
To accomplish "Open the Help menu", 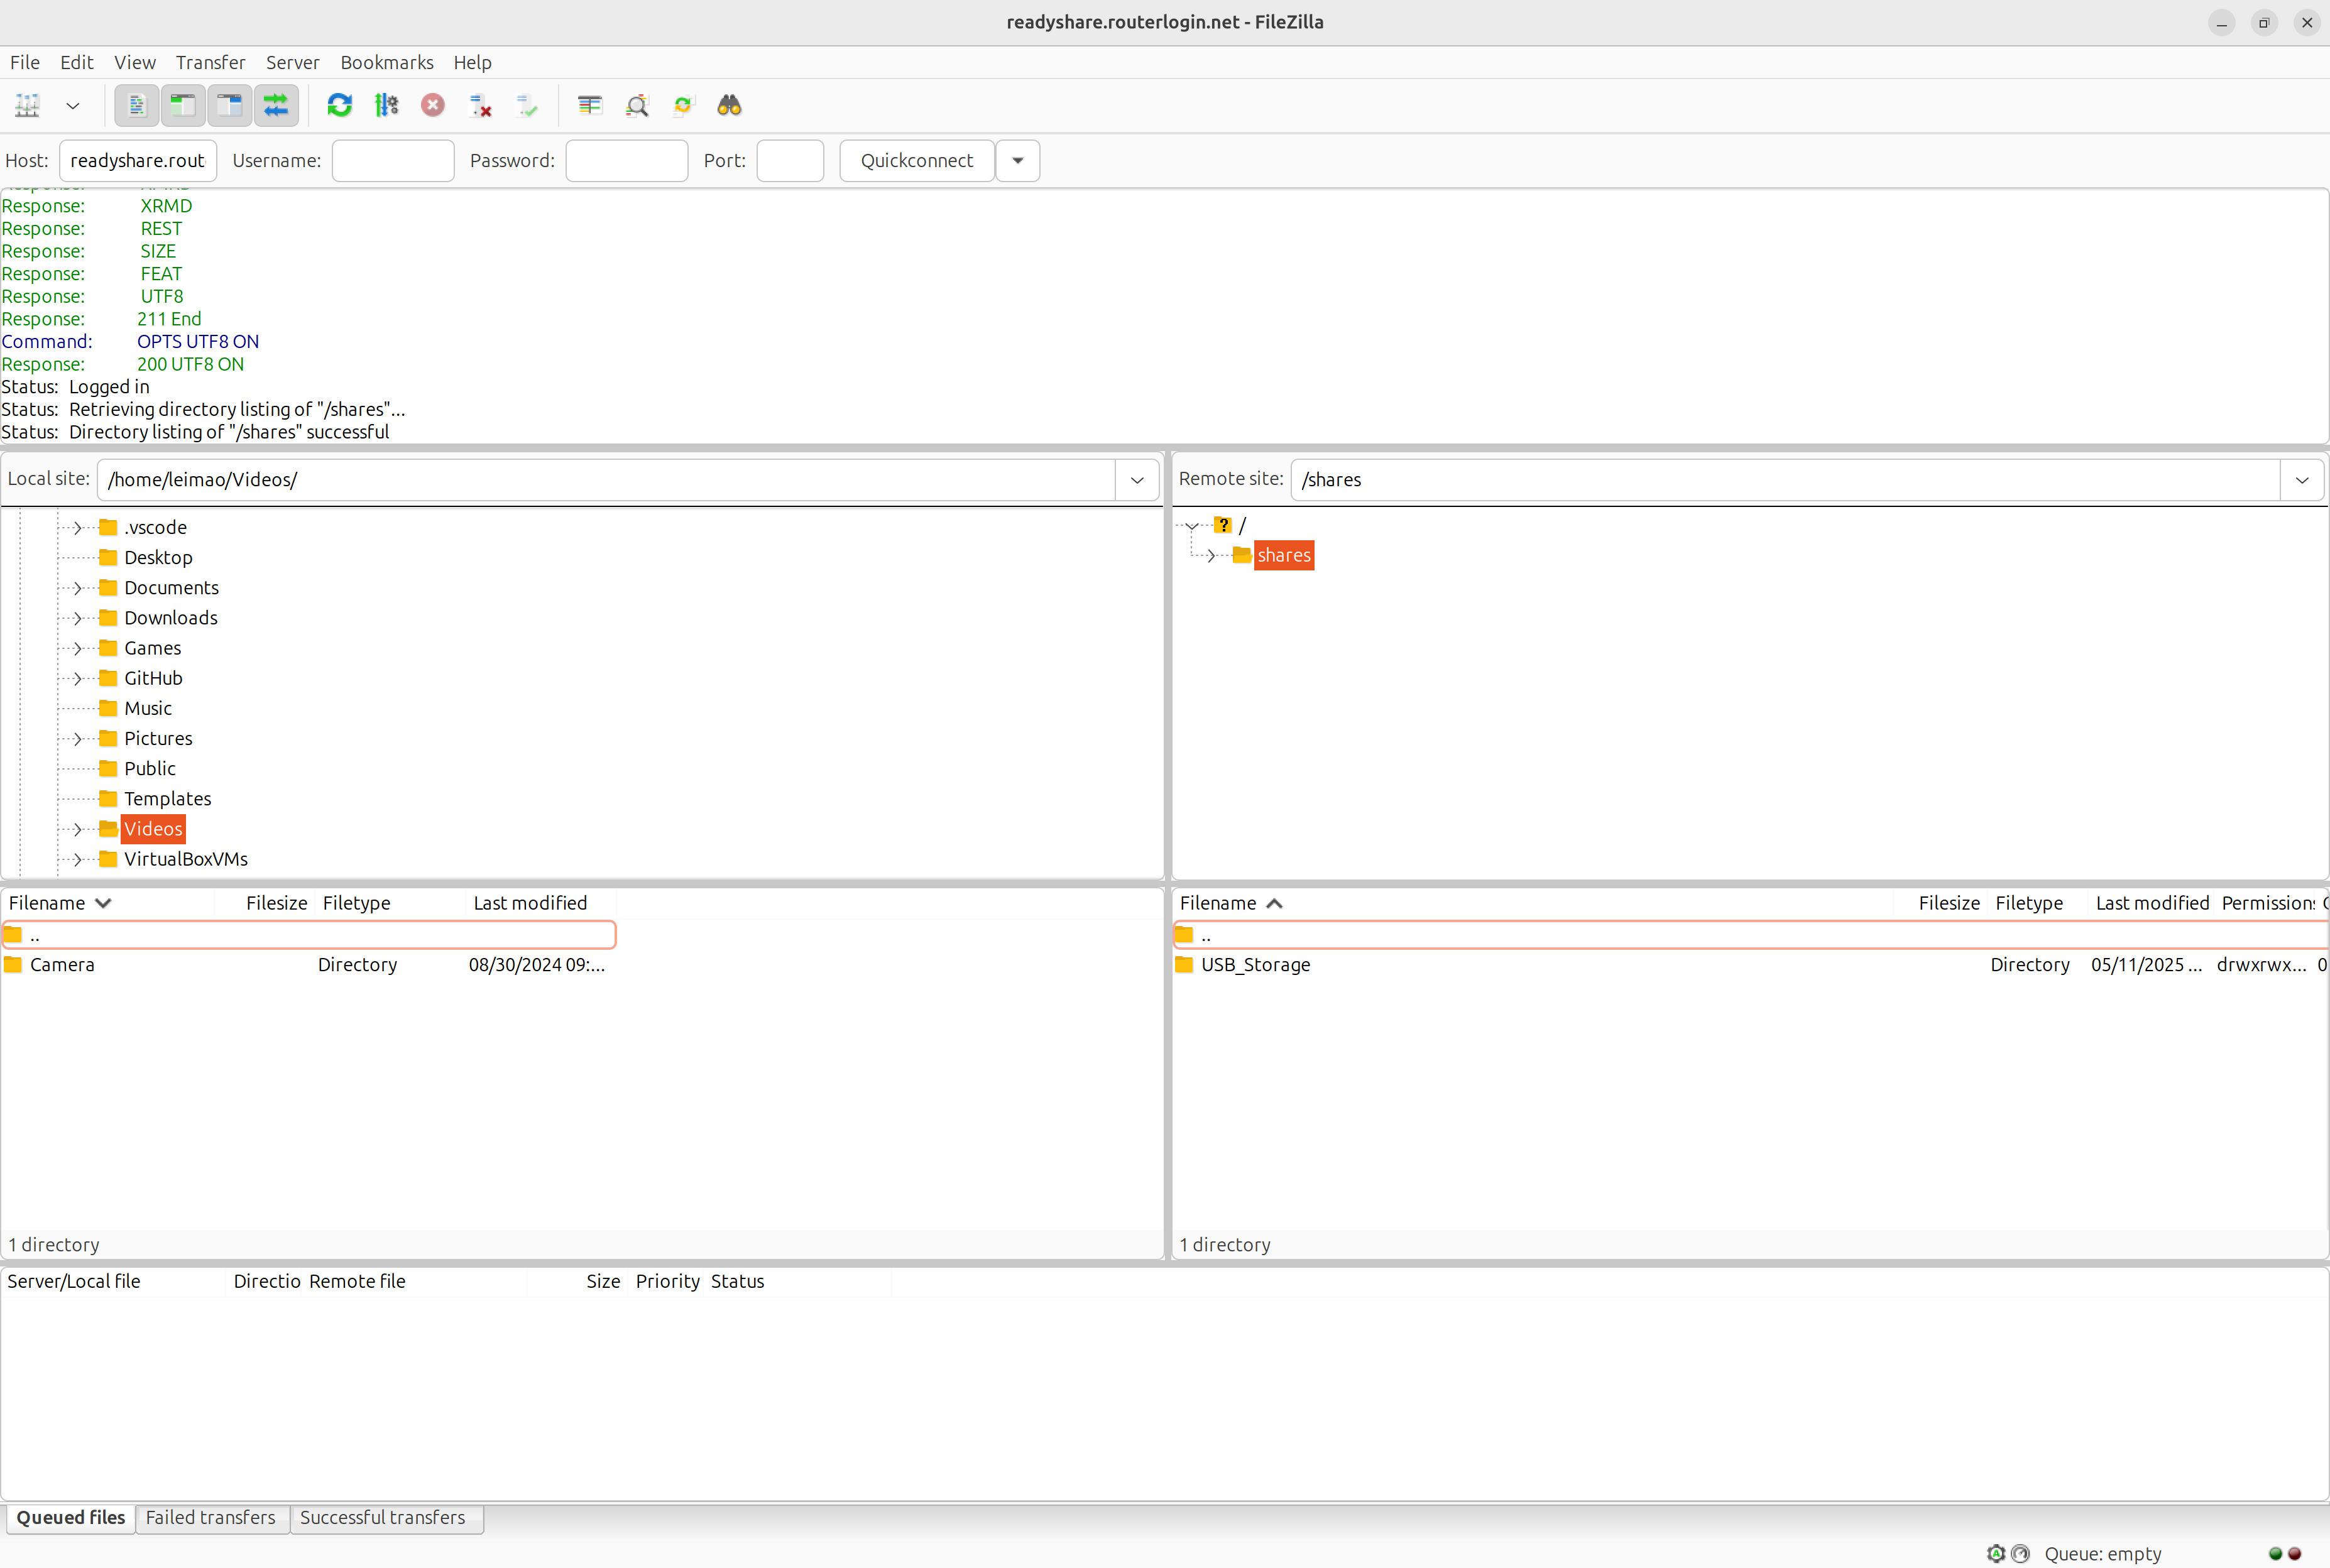I will [x=473, y=62].
